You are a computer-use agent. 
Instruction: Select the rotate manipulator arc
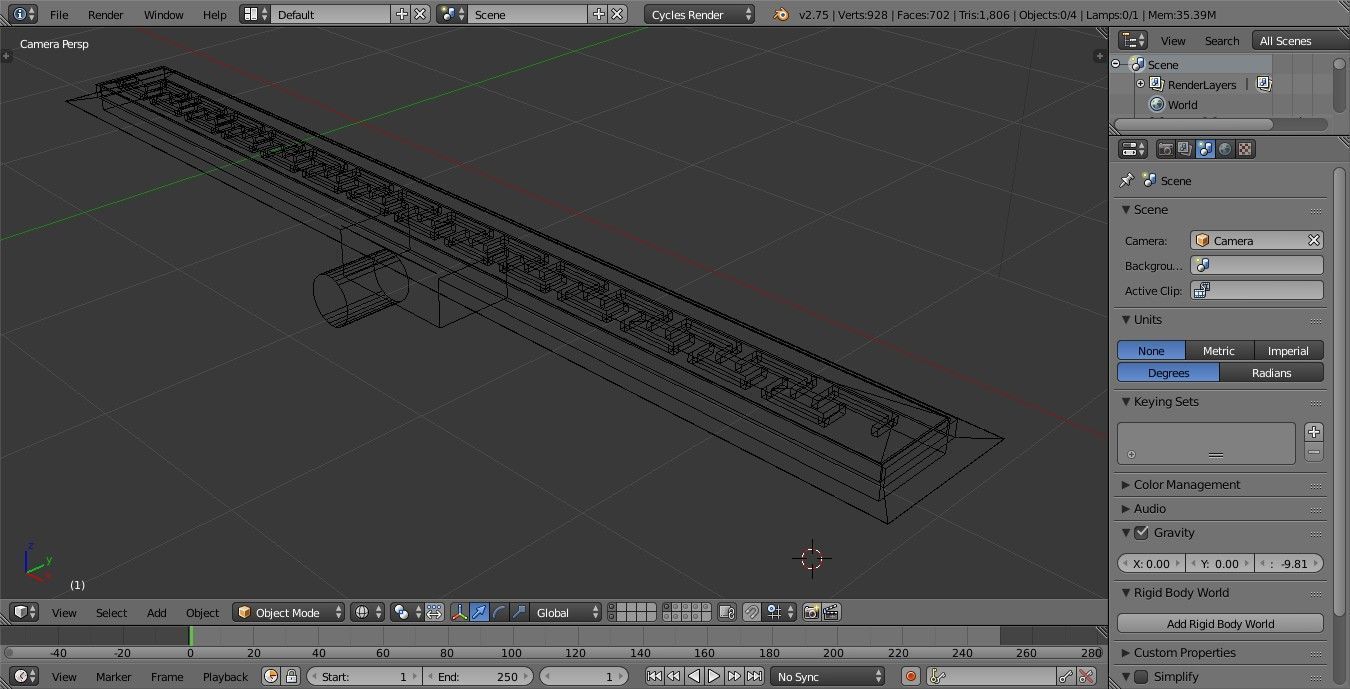[499, 612]
